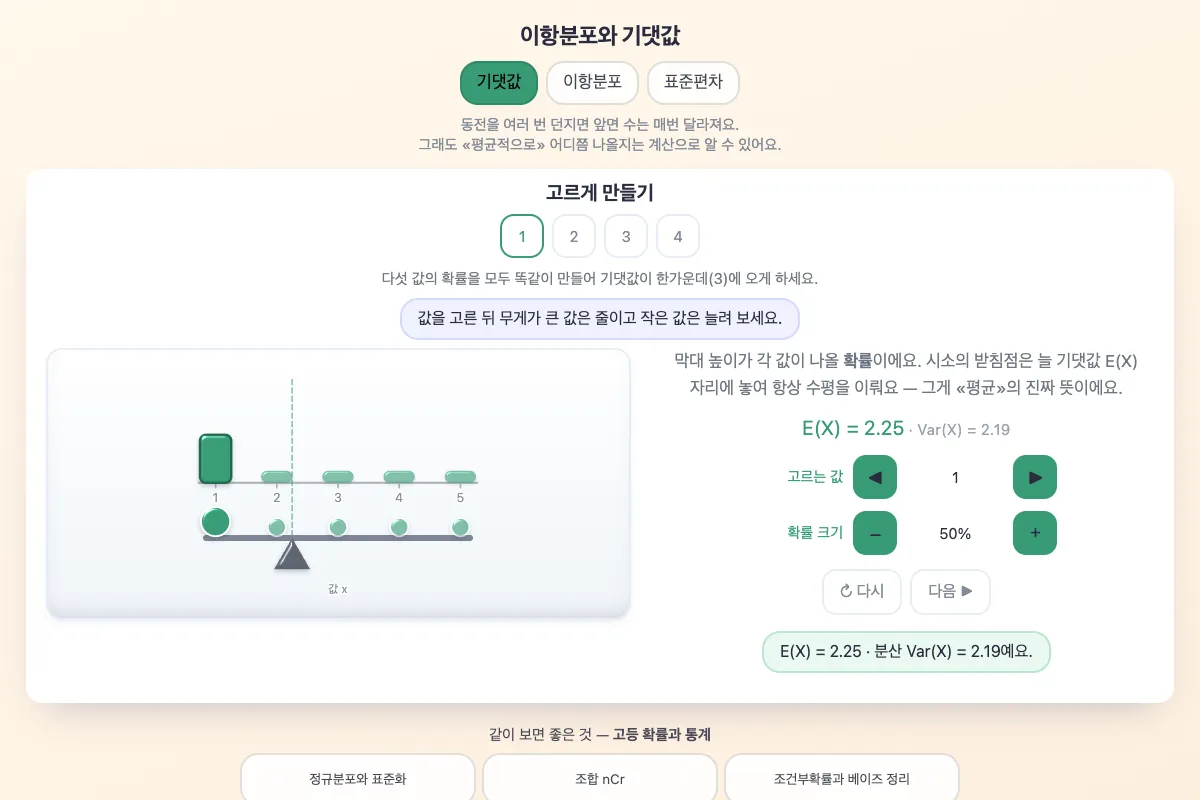The height and width of the screenshot is (800, 1200).
Task: Open the 표준편차 tab
Action: point(693,83)
